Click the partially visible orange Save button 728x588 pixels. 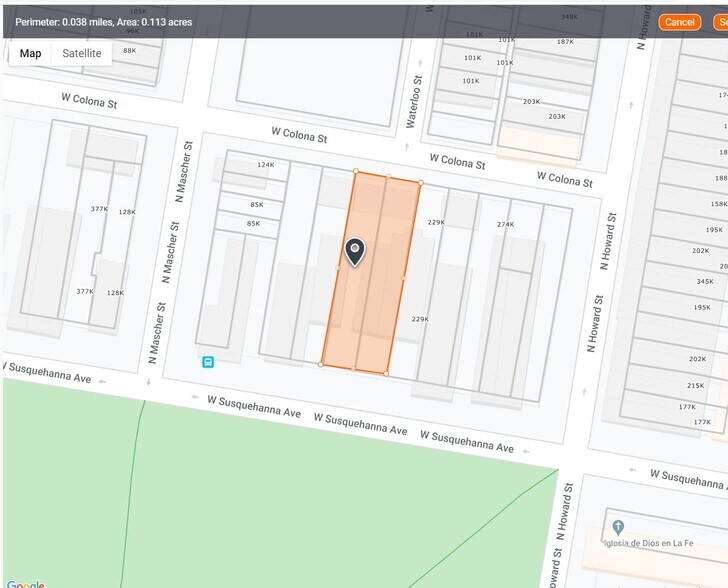(720, 22)
